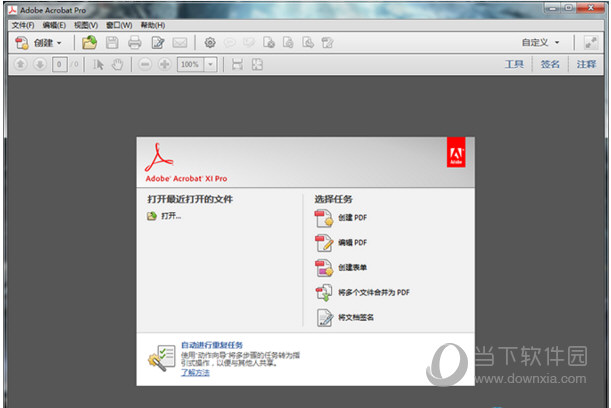Click the action wizard checklist icon

tap(162, 358)
